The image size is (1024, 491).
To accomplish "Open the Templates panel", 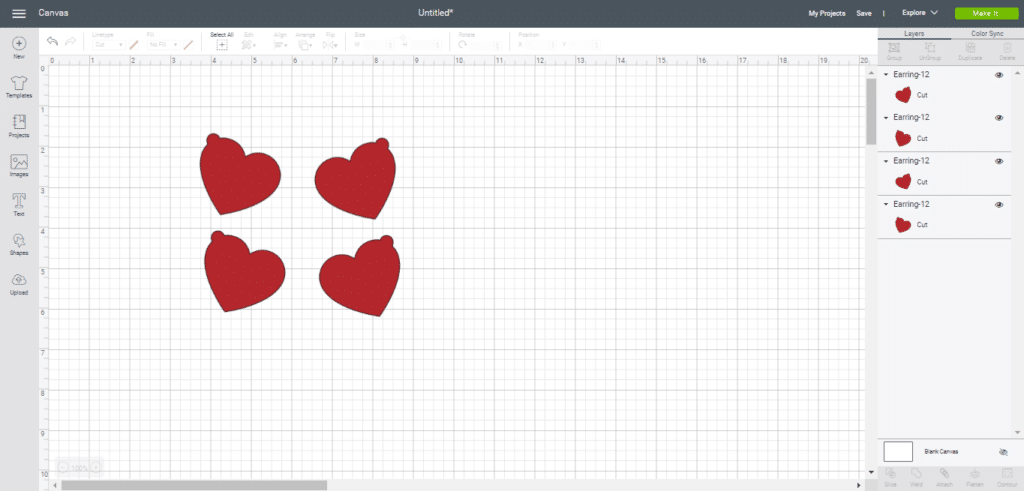I will [18, 85].
